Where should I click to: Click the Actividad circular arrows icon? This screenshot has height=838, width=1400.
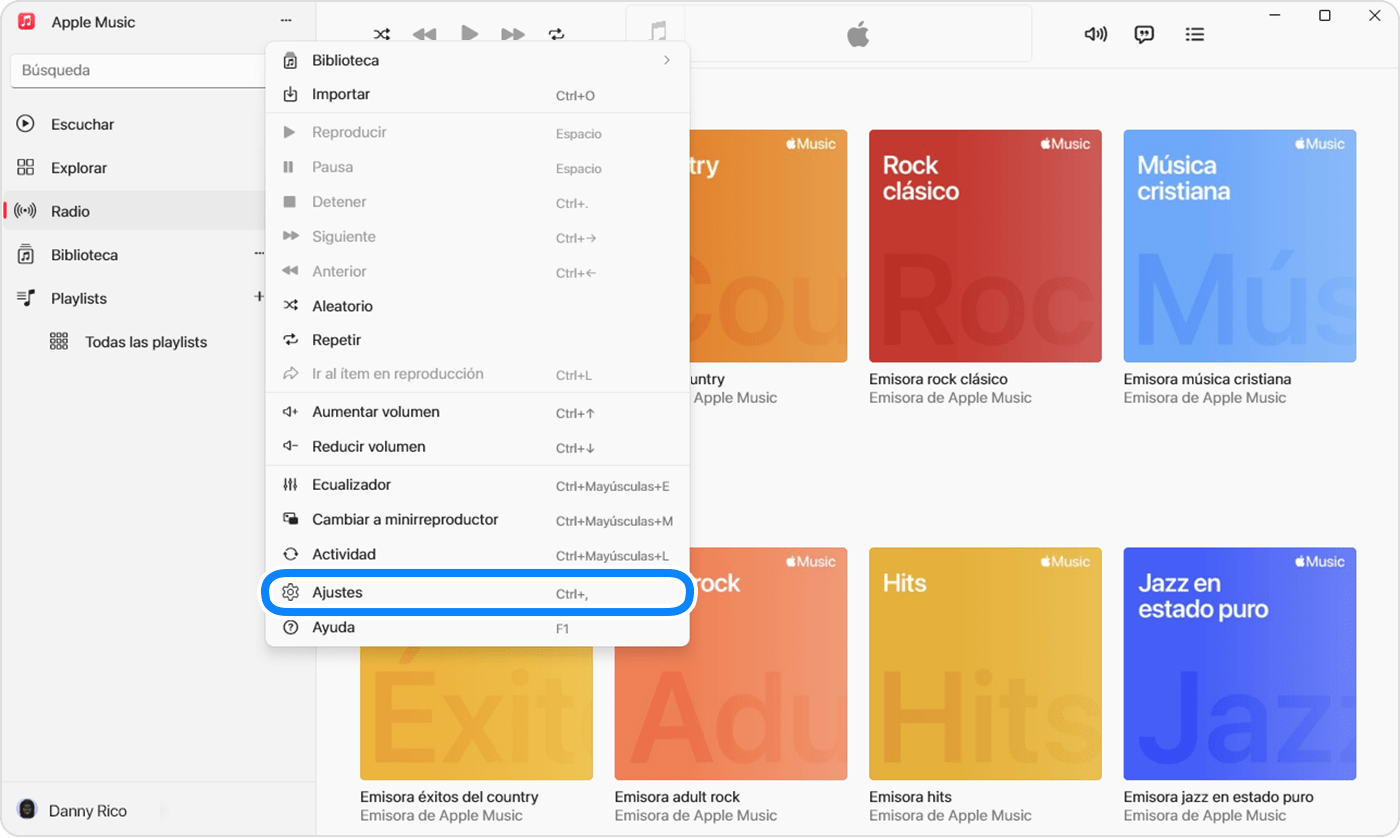tap(291, 554)
